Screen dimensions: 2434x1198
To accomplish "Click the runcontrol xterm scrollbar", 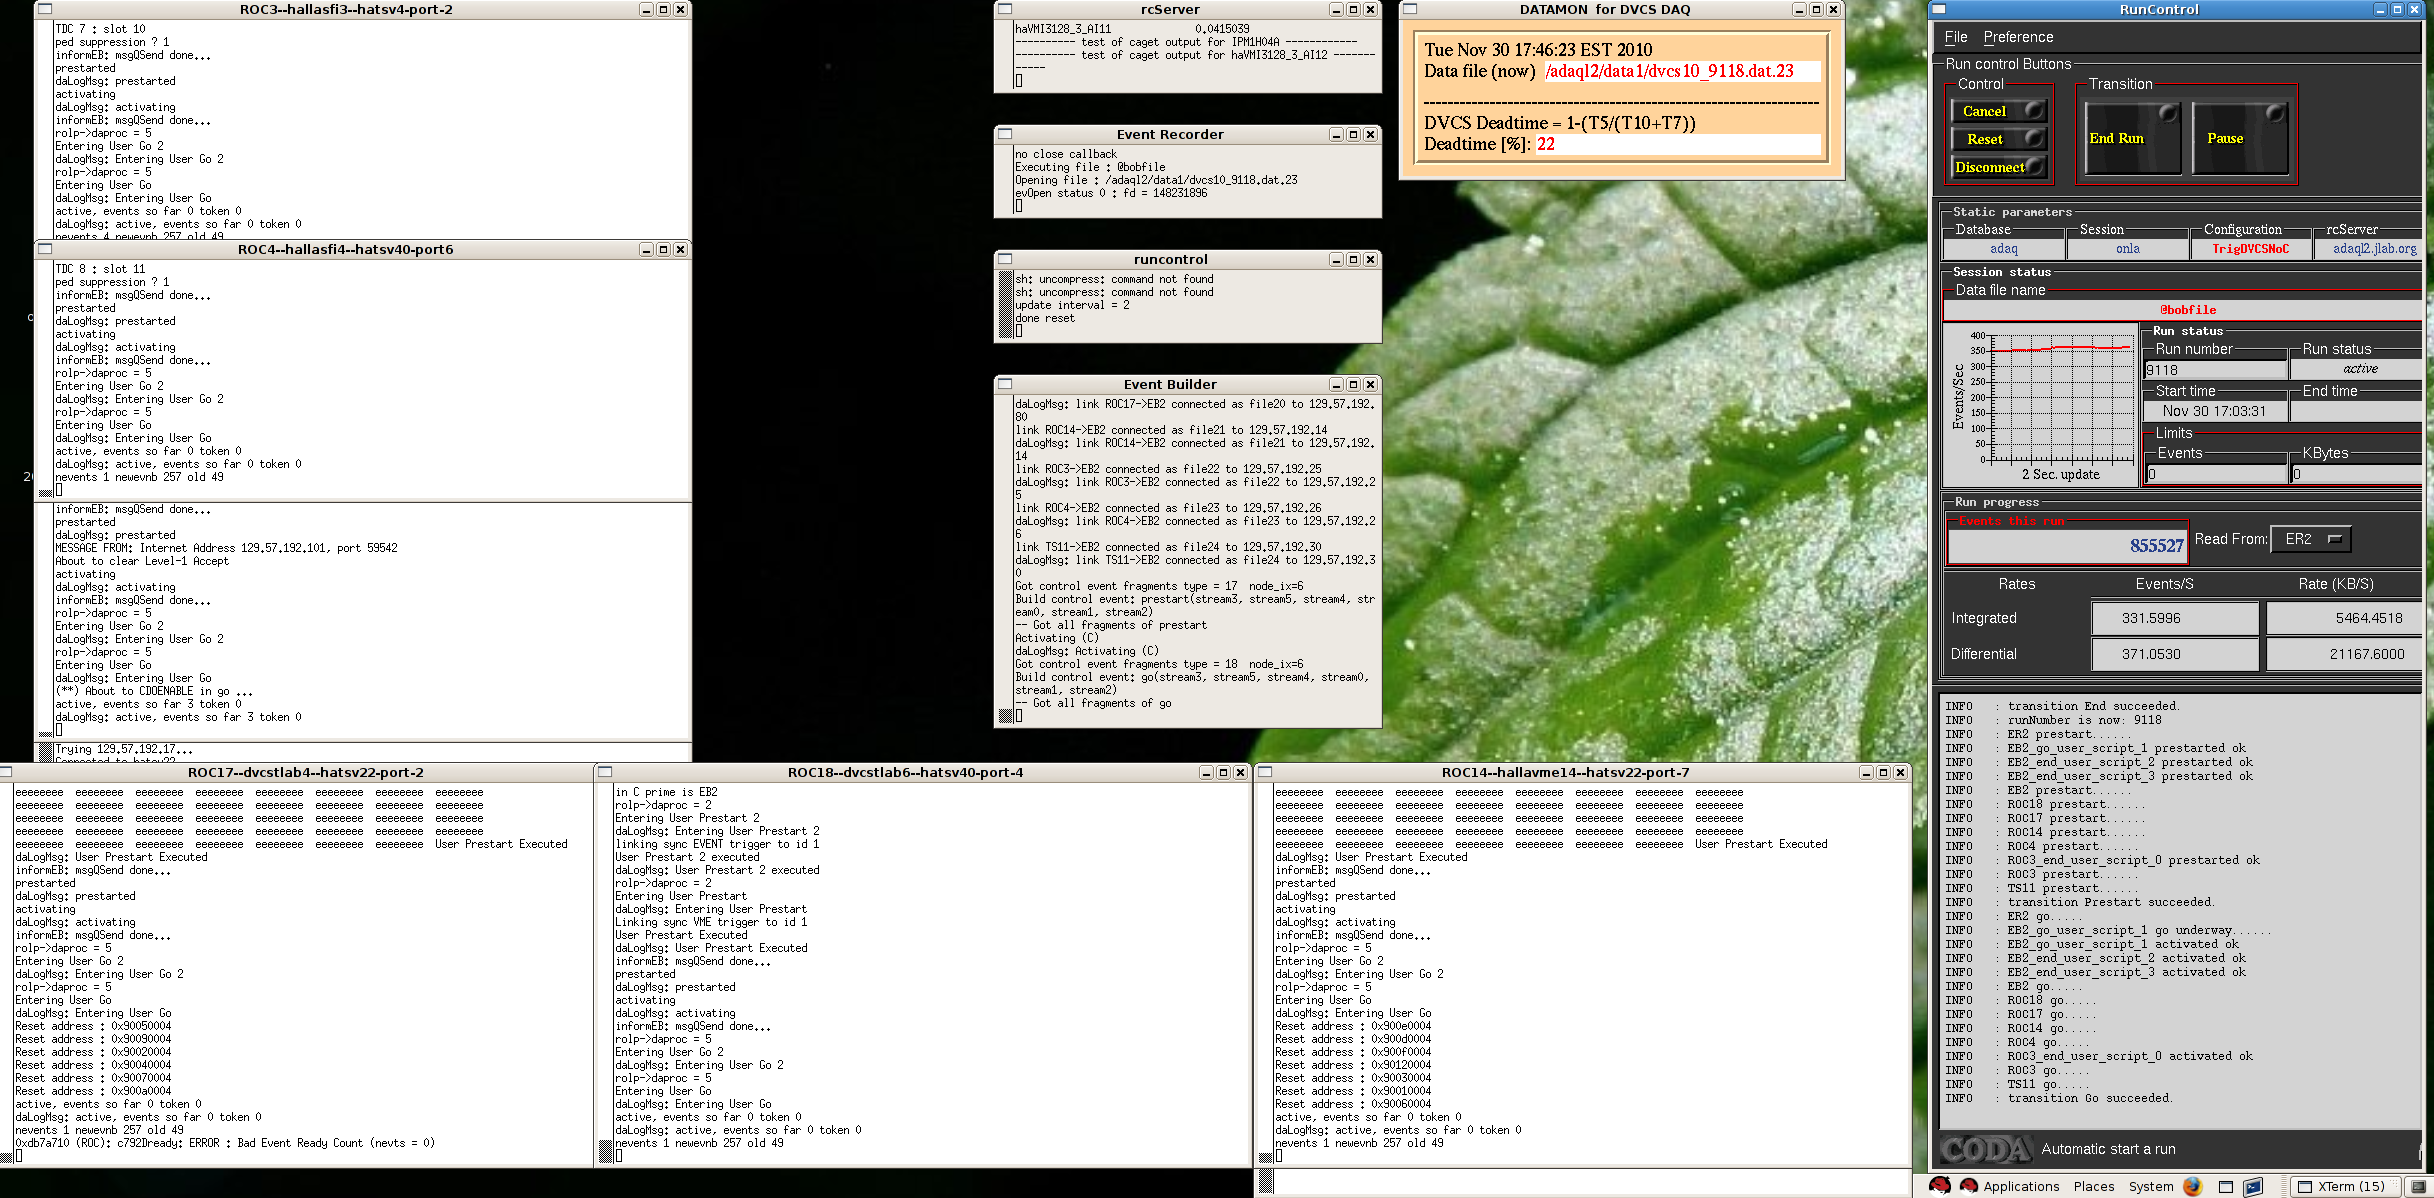I will click(x=1005, y=304).
